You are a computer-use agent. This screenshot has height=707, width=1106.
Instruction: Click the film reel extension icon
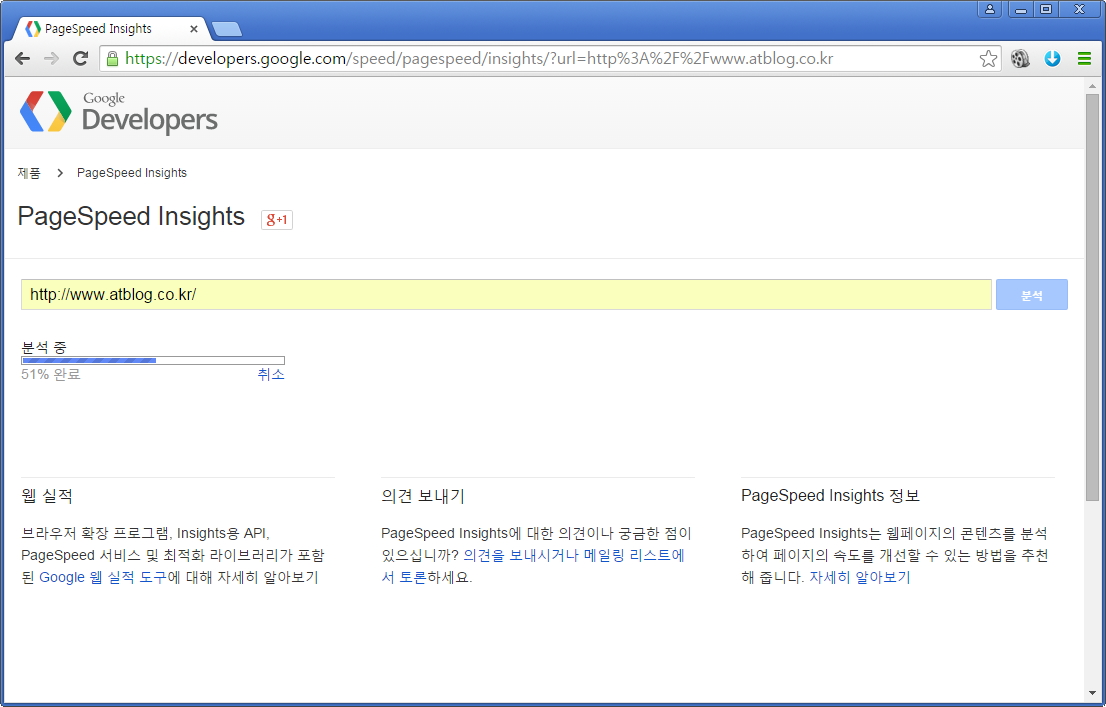1020,59
